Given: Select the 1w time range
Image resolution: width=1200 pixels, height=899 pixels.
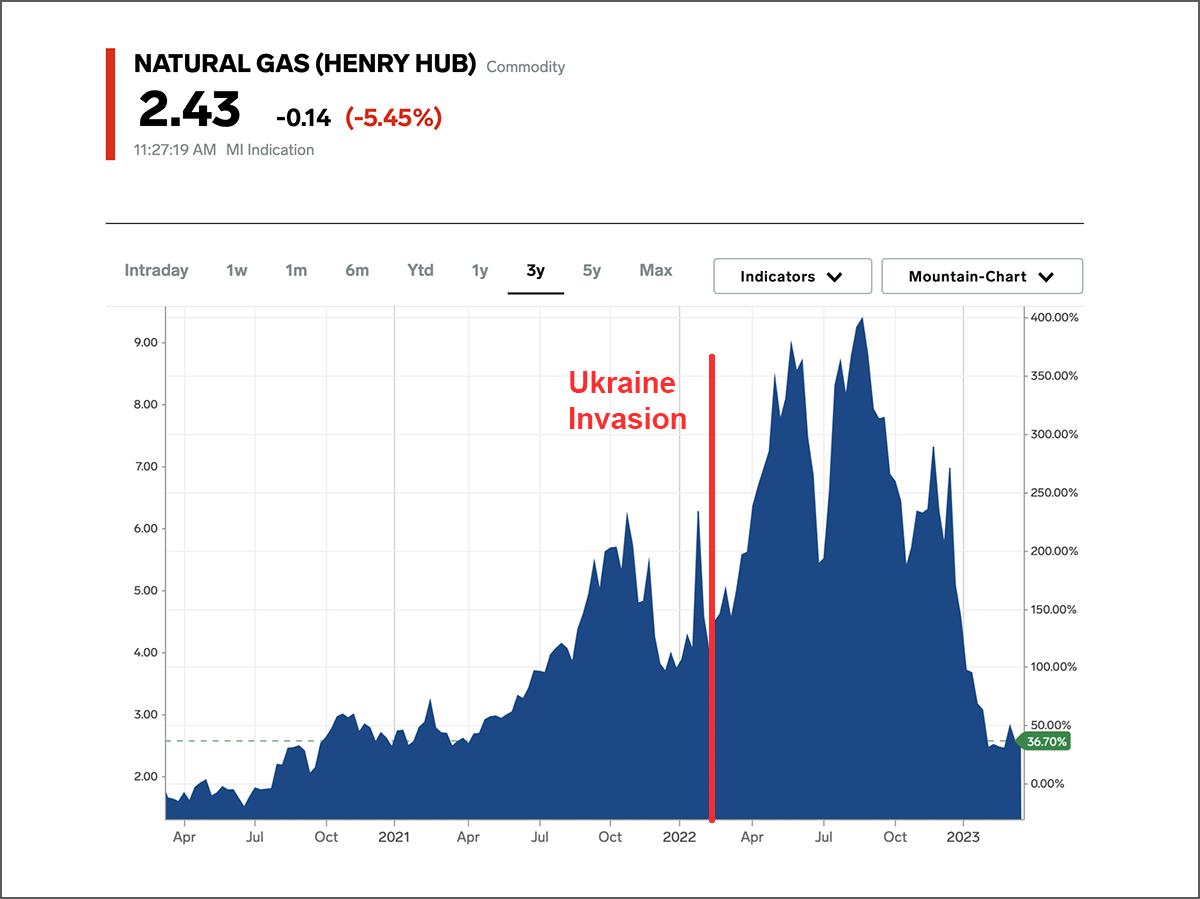Looking at the screenshot, I should [x=237, y=270].
